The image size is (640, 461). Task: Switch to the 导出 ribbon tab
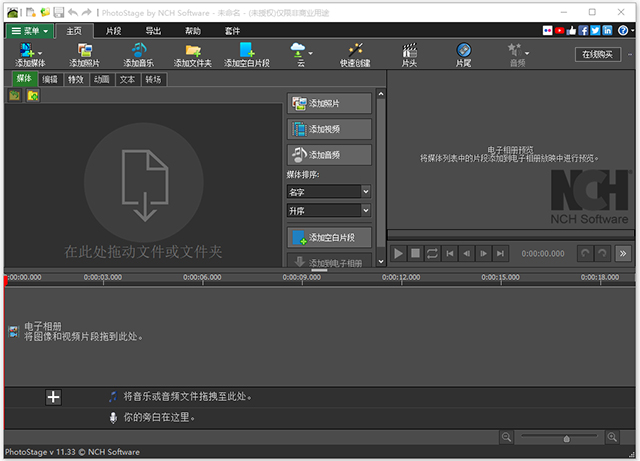coord(153,31)
